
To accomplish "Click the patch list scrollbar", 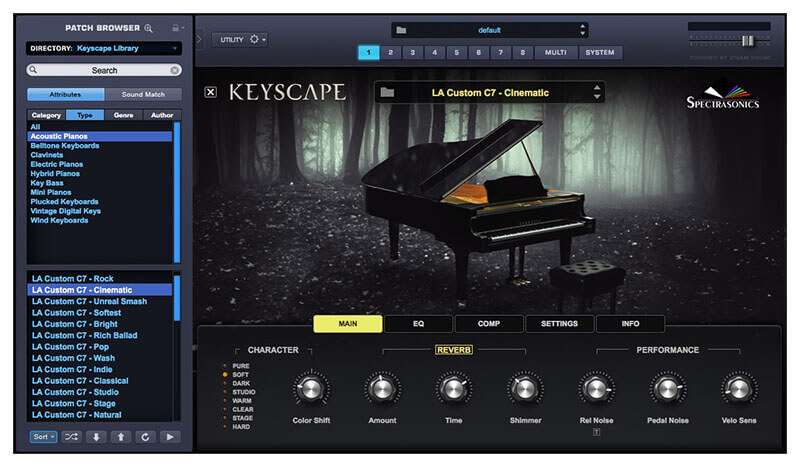I will (x=177, y=298).
